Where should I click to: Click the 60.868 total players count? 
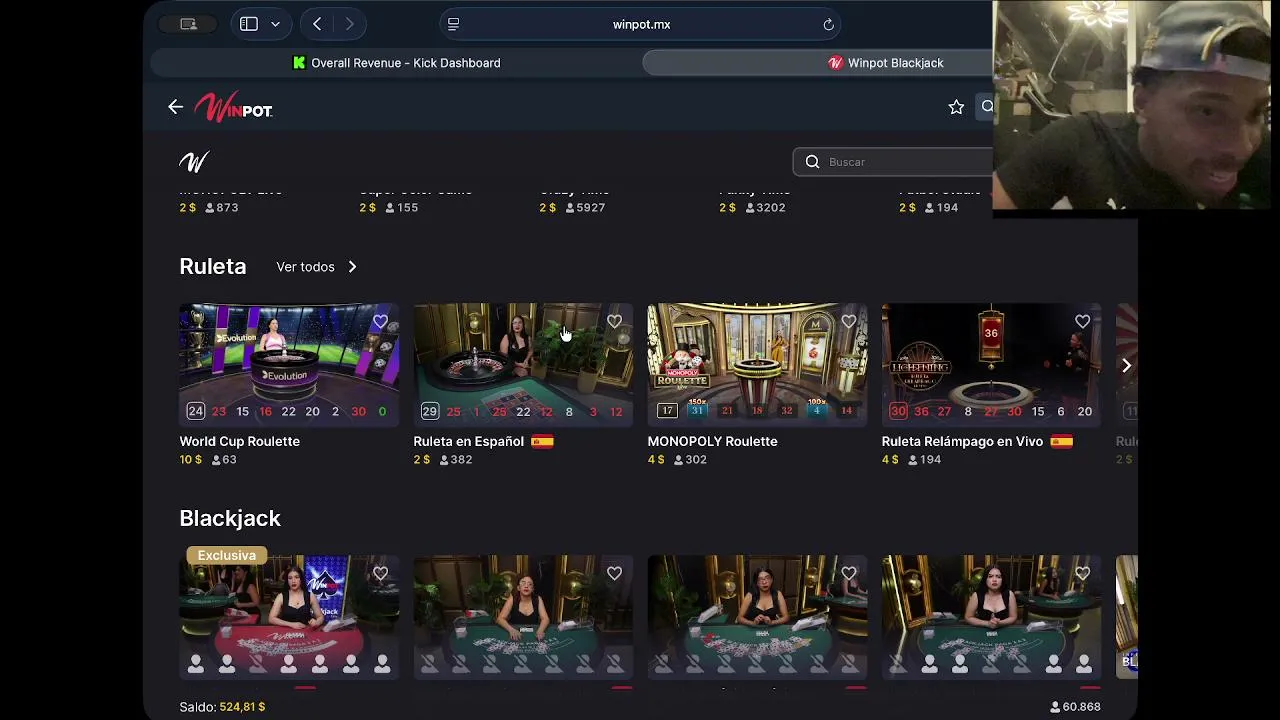pyautogui.click(x=1081, y=707)
